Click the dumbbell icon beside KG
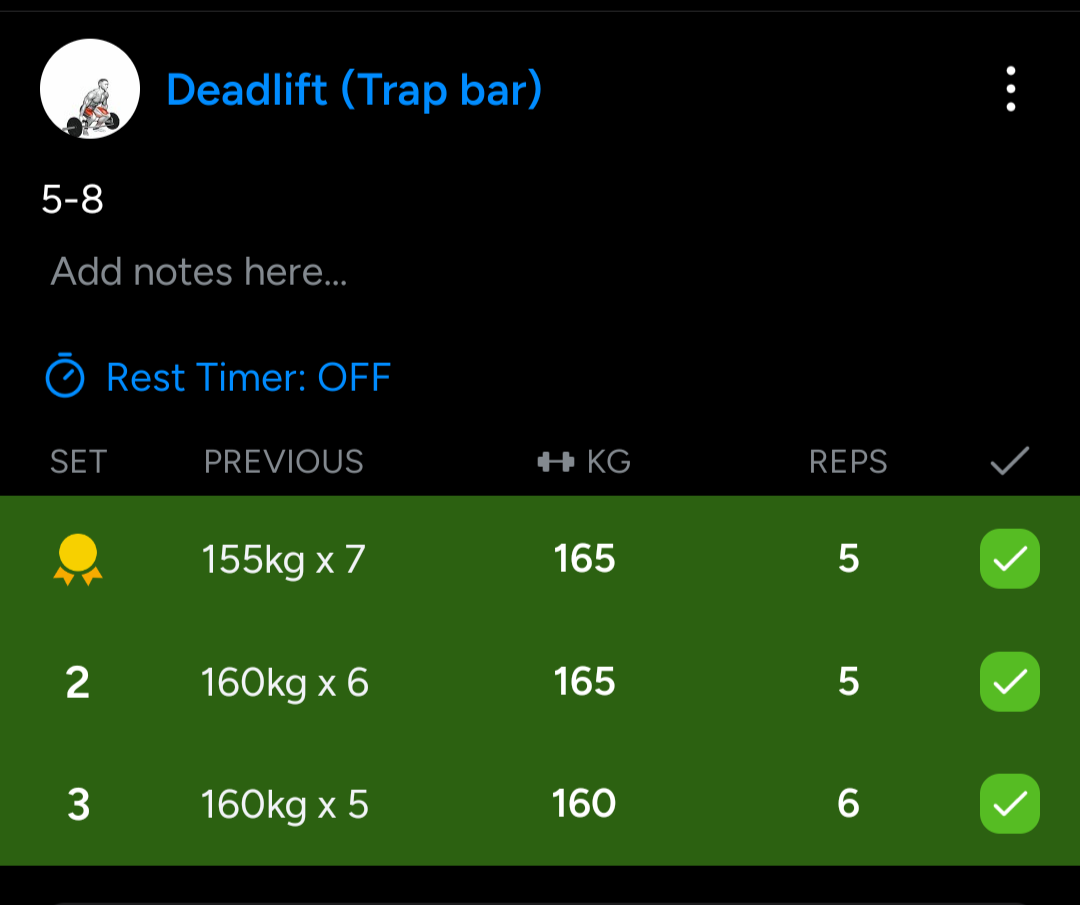Image resolution: width=1080 pixels, height=905 pixels. pos(556,461)
